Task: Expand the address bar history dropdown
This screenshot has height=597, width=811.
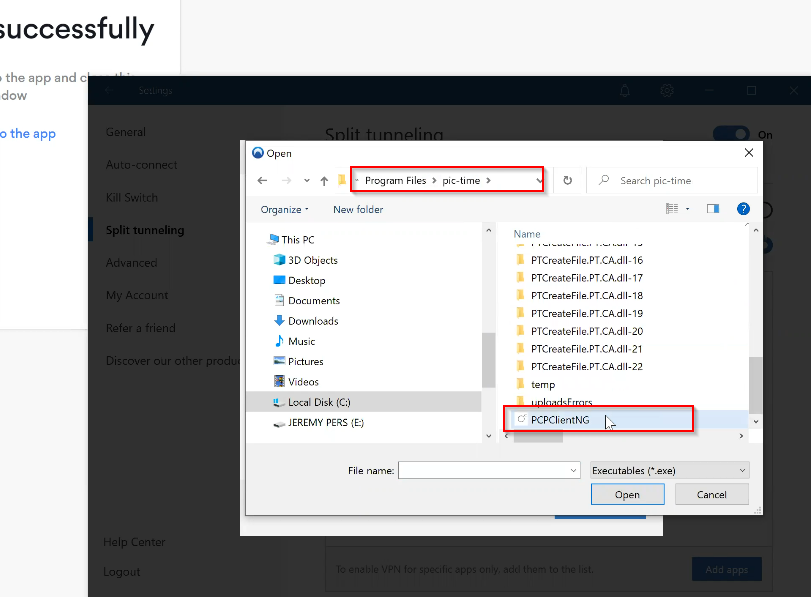Action: (x=539, y=181)
